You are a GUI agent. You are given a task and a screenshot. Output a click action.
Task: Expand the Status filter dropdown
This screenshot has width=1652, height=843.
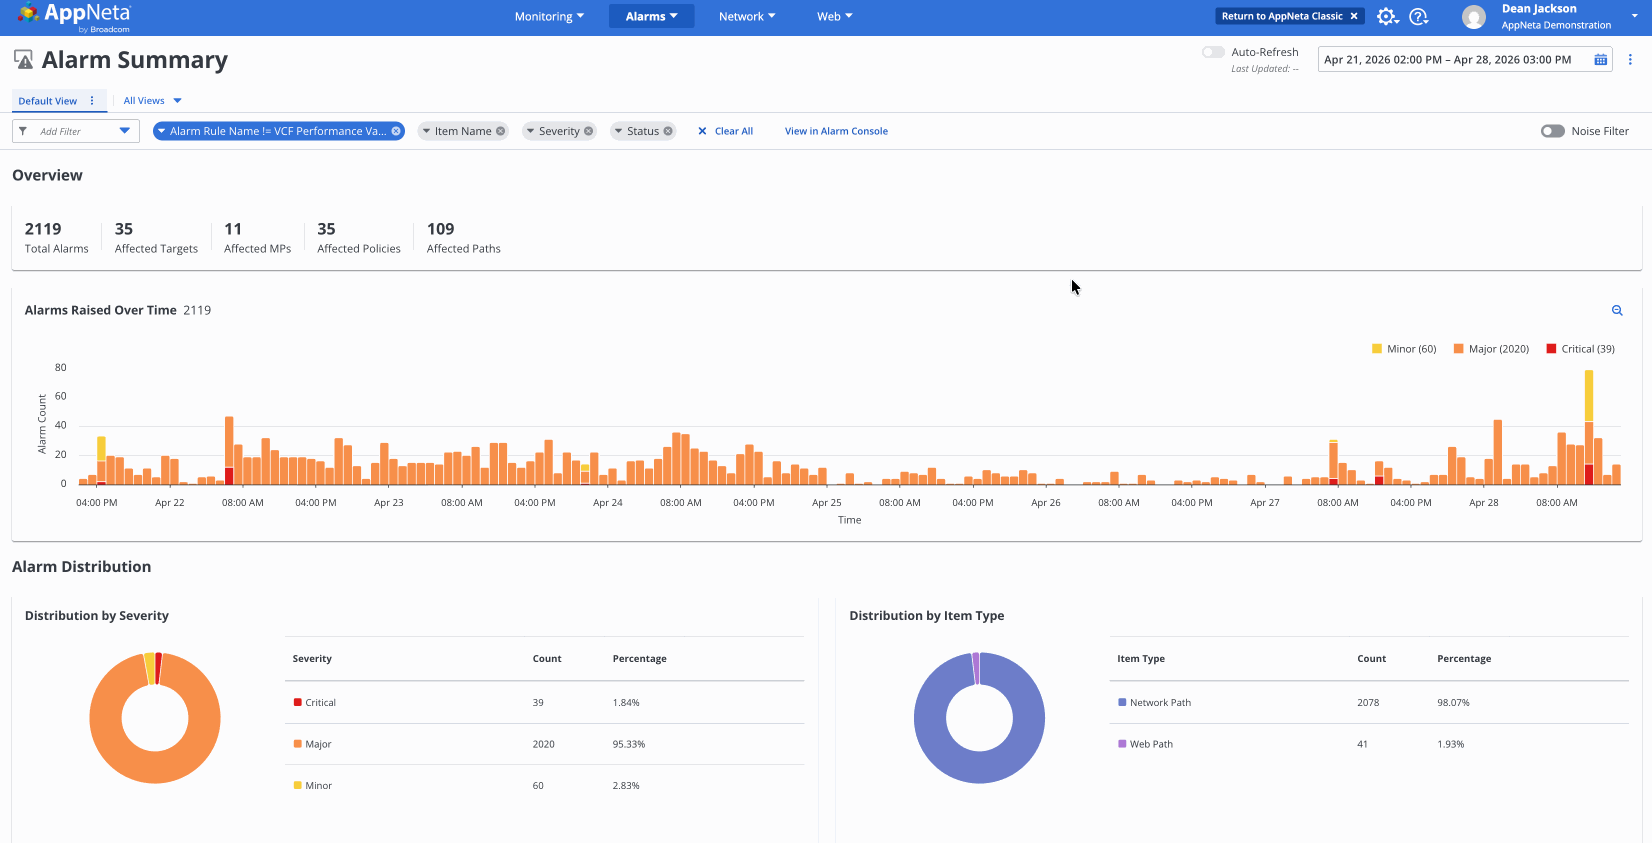(x=618, y=131)
